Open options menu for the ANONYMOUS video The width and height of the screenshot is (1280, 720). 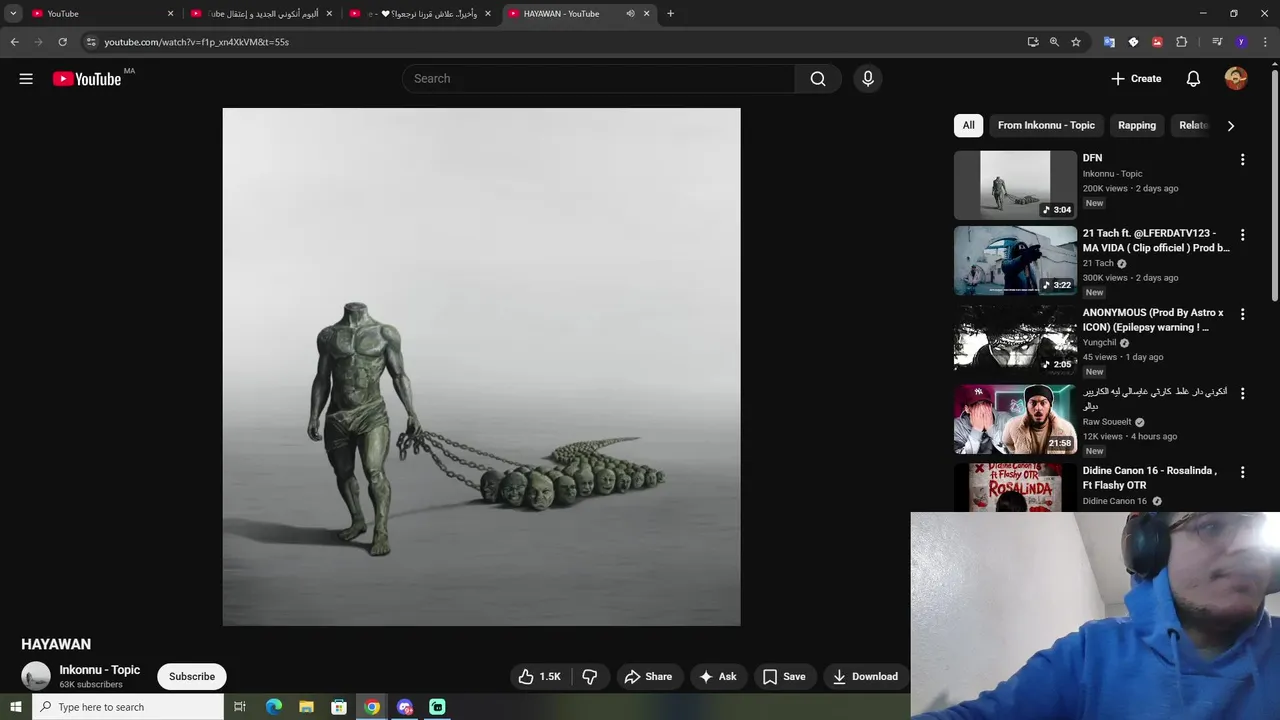[x=1242, y=314]
